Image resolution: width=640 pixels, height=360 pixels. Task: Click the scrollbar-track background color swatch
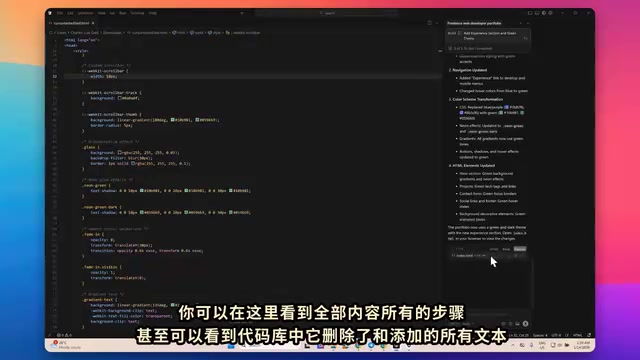tap(120, 98)
